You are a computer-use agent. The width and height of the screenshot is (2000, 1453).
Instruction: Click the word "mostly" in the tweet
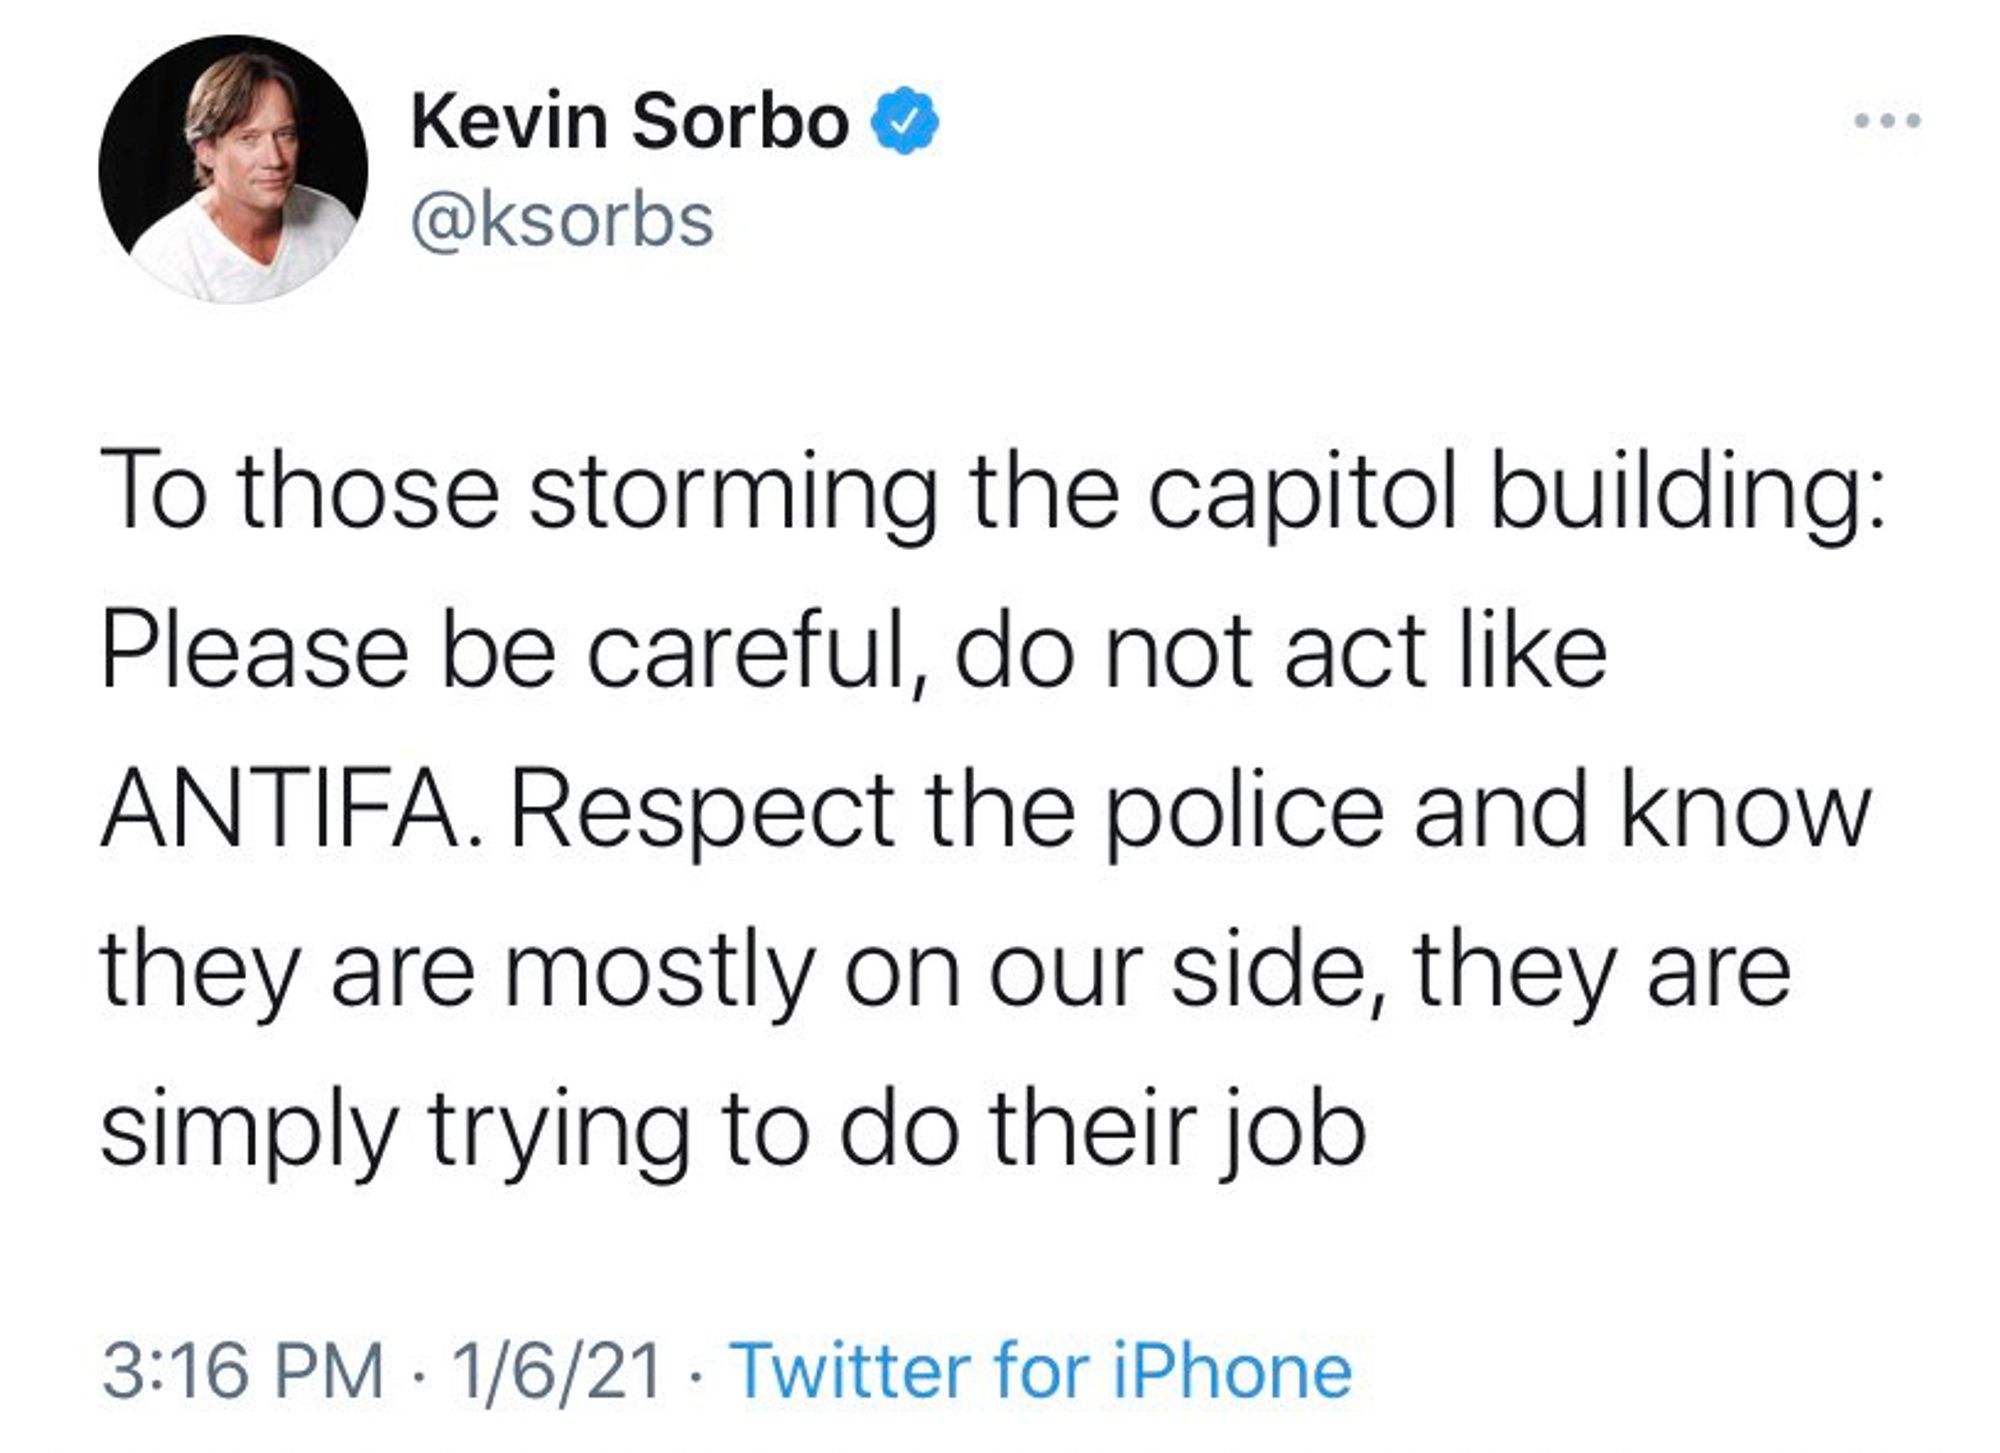click(656, 970)
